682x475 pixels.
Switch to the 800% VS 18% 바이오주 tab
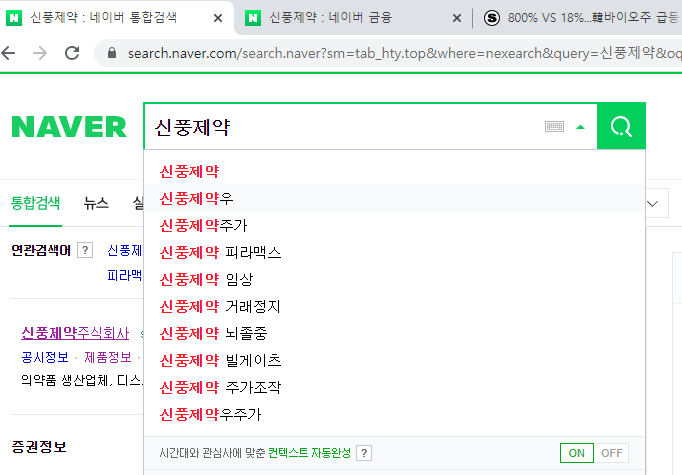tap(581, 18)
